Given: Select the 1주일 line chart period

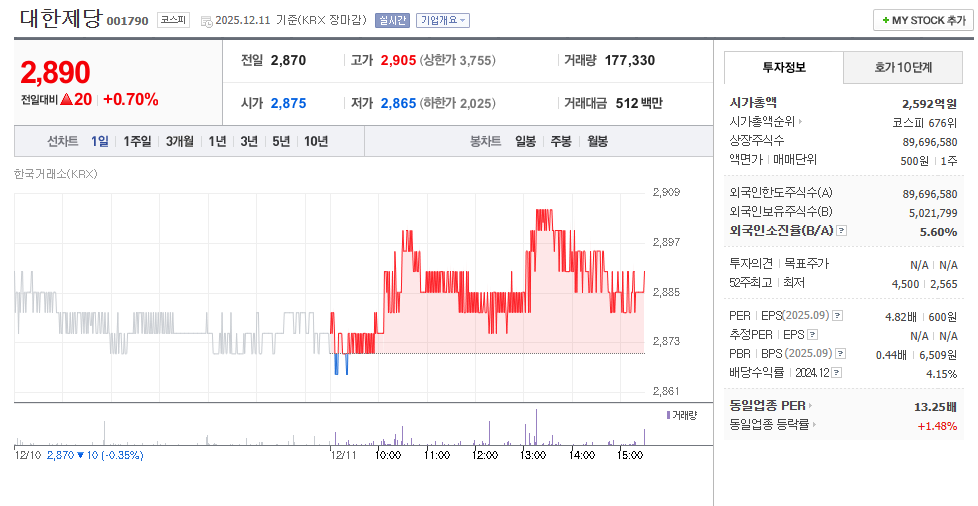Looking at the screenshot, I should [137, 142].
